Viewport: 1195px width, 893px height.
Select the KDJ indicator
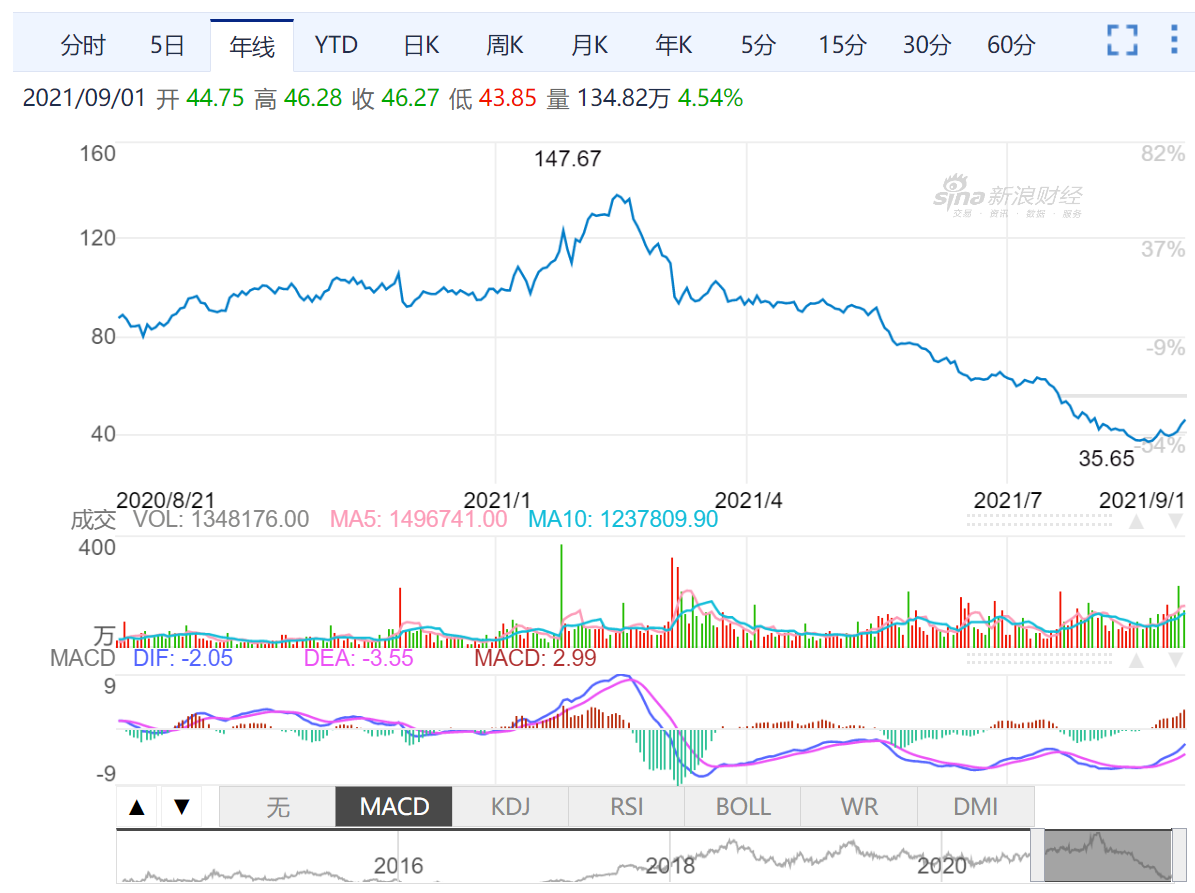pyautogui.click(x=510, y=807)
